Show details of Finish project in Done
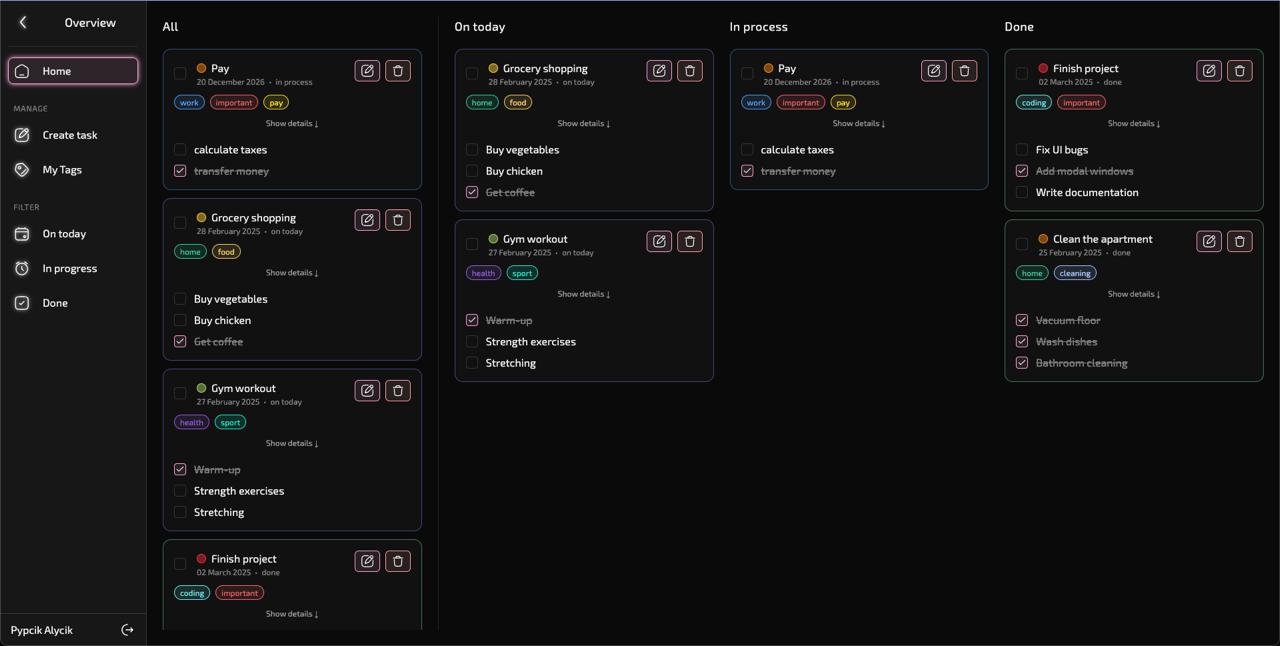Screen dimensions: 1280x646 click(x=1134, y=124)
